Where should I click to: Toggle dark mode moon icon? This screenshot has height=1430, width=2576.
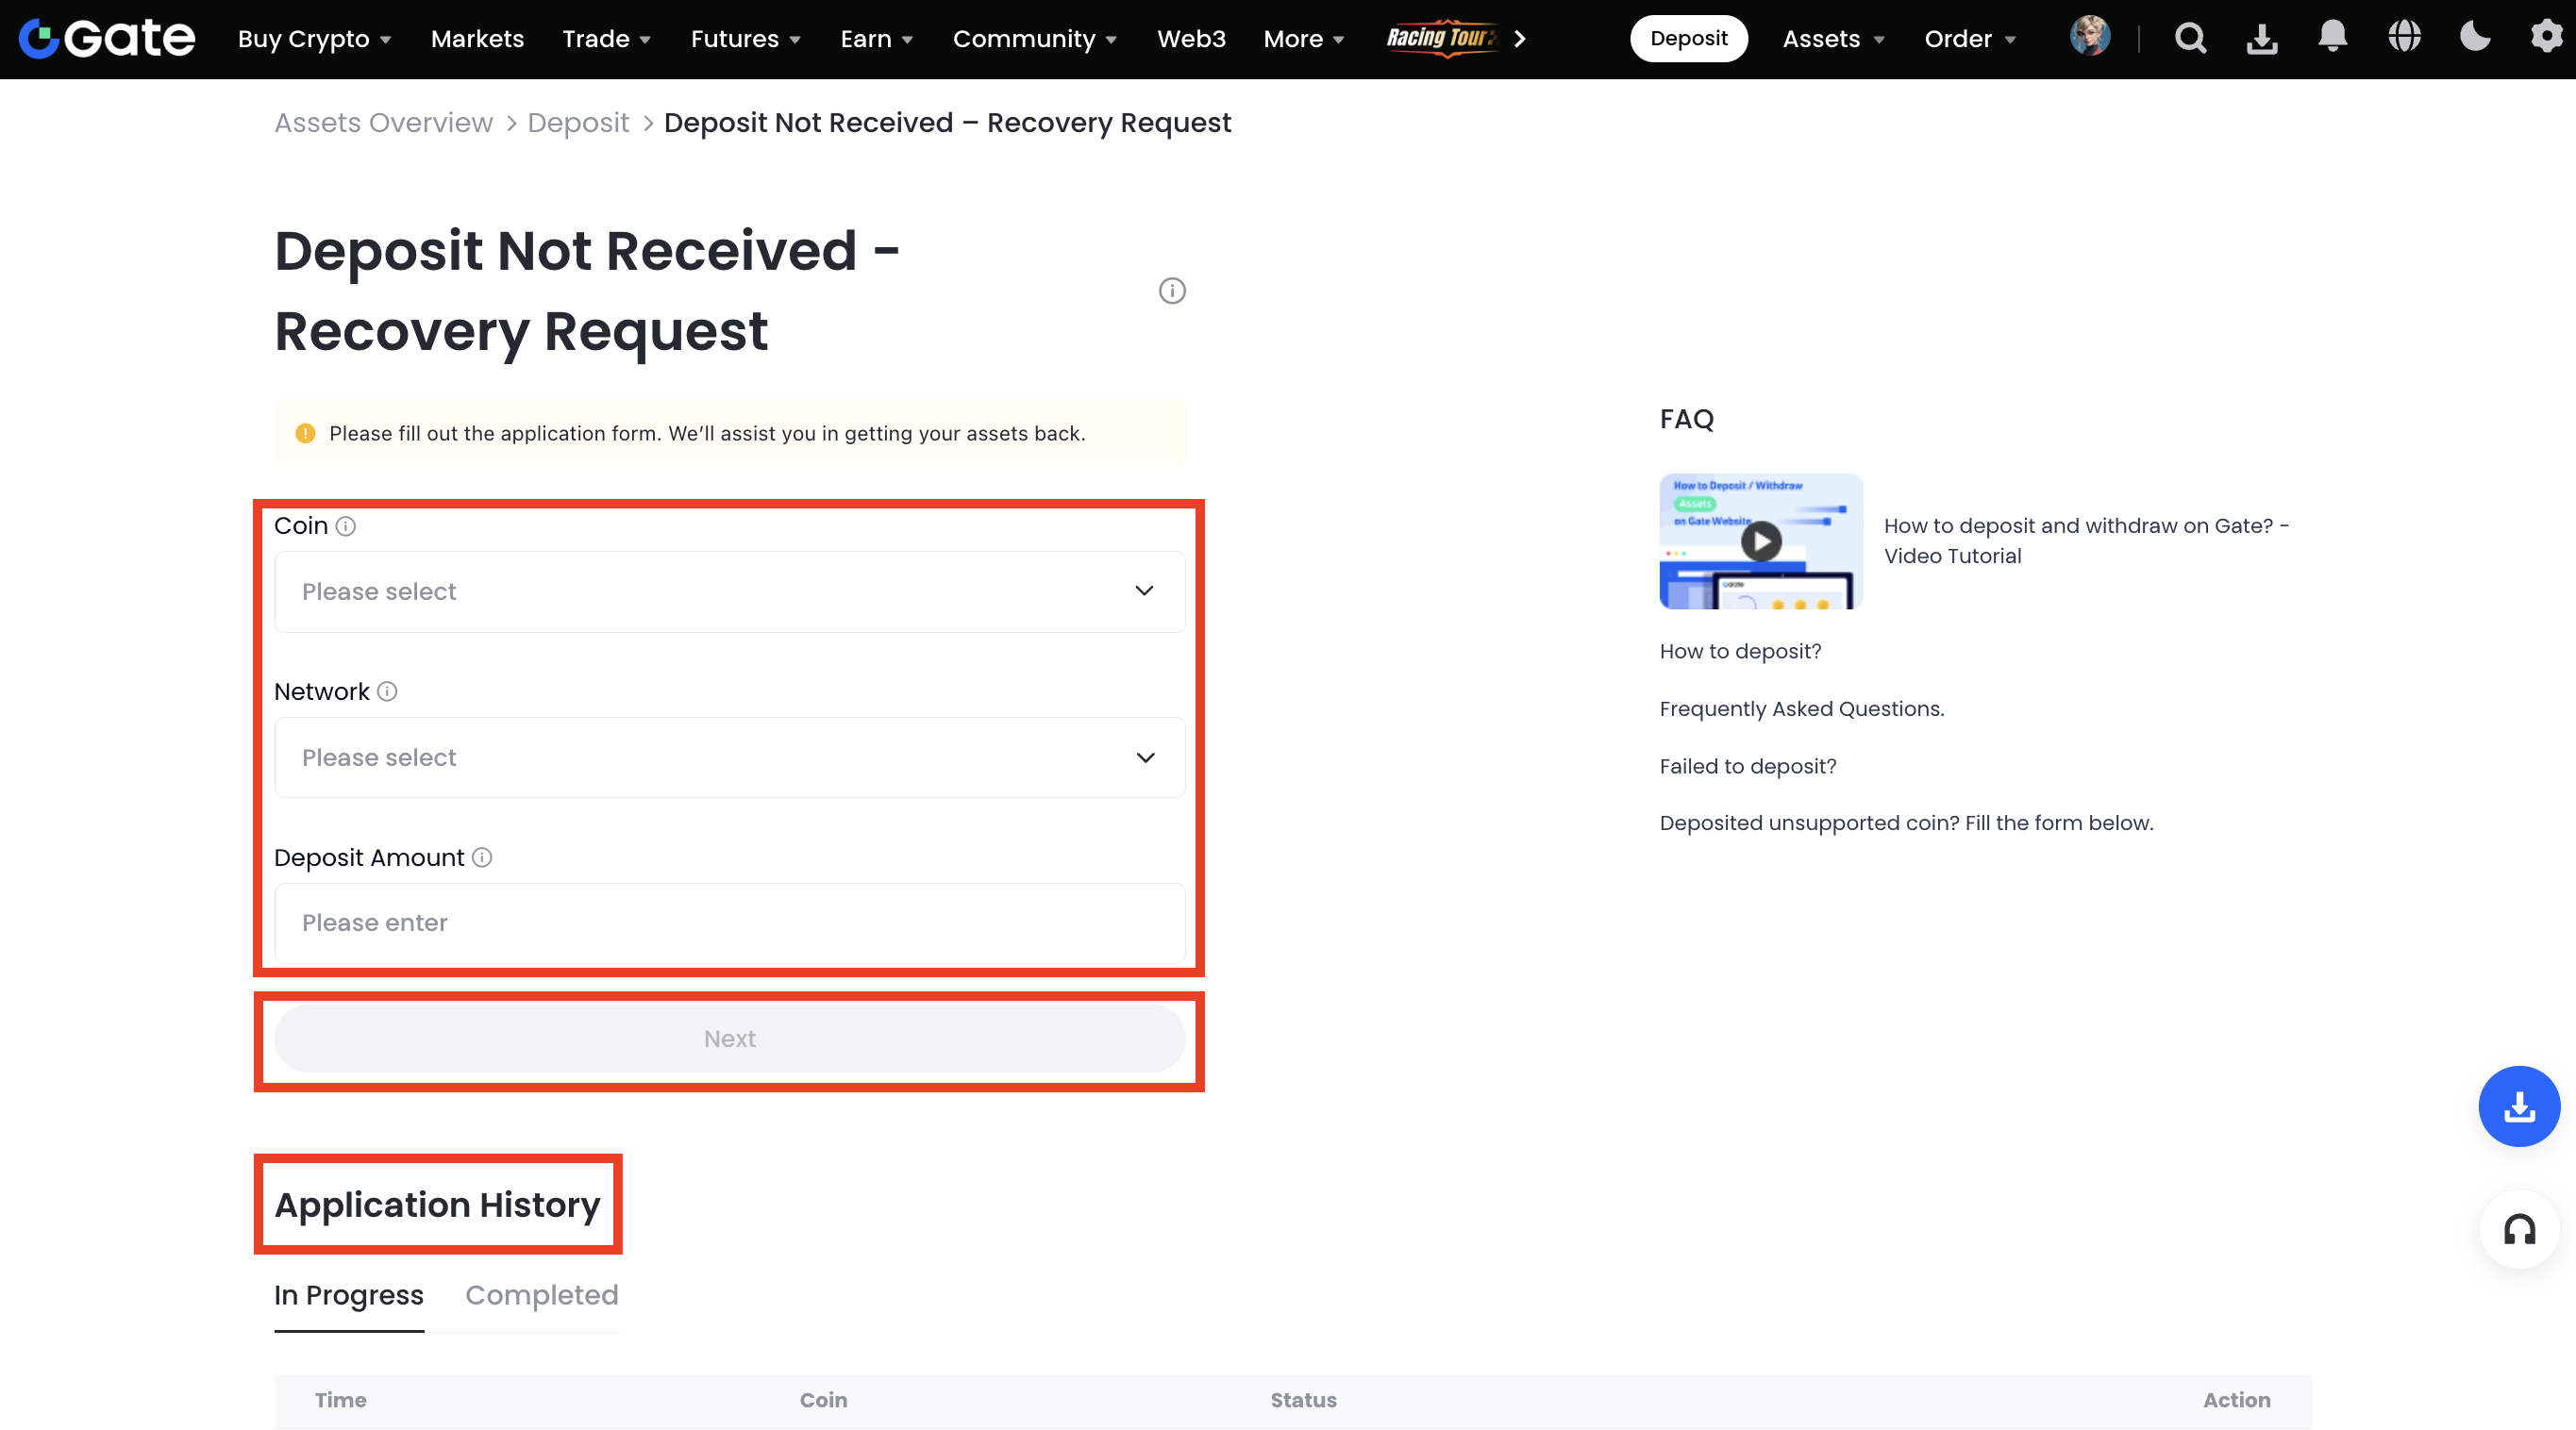pyautogui.click(x=2475, y=38)
